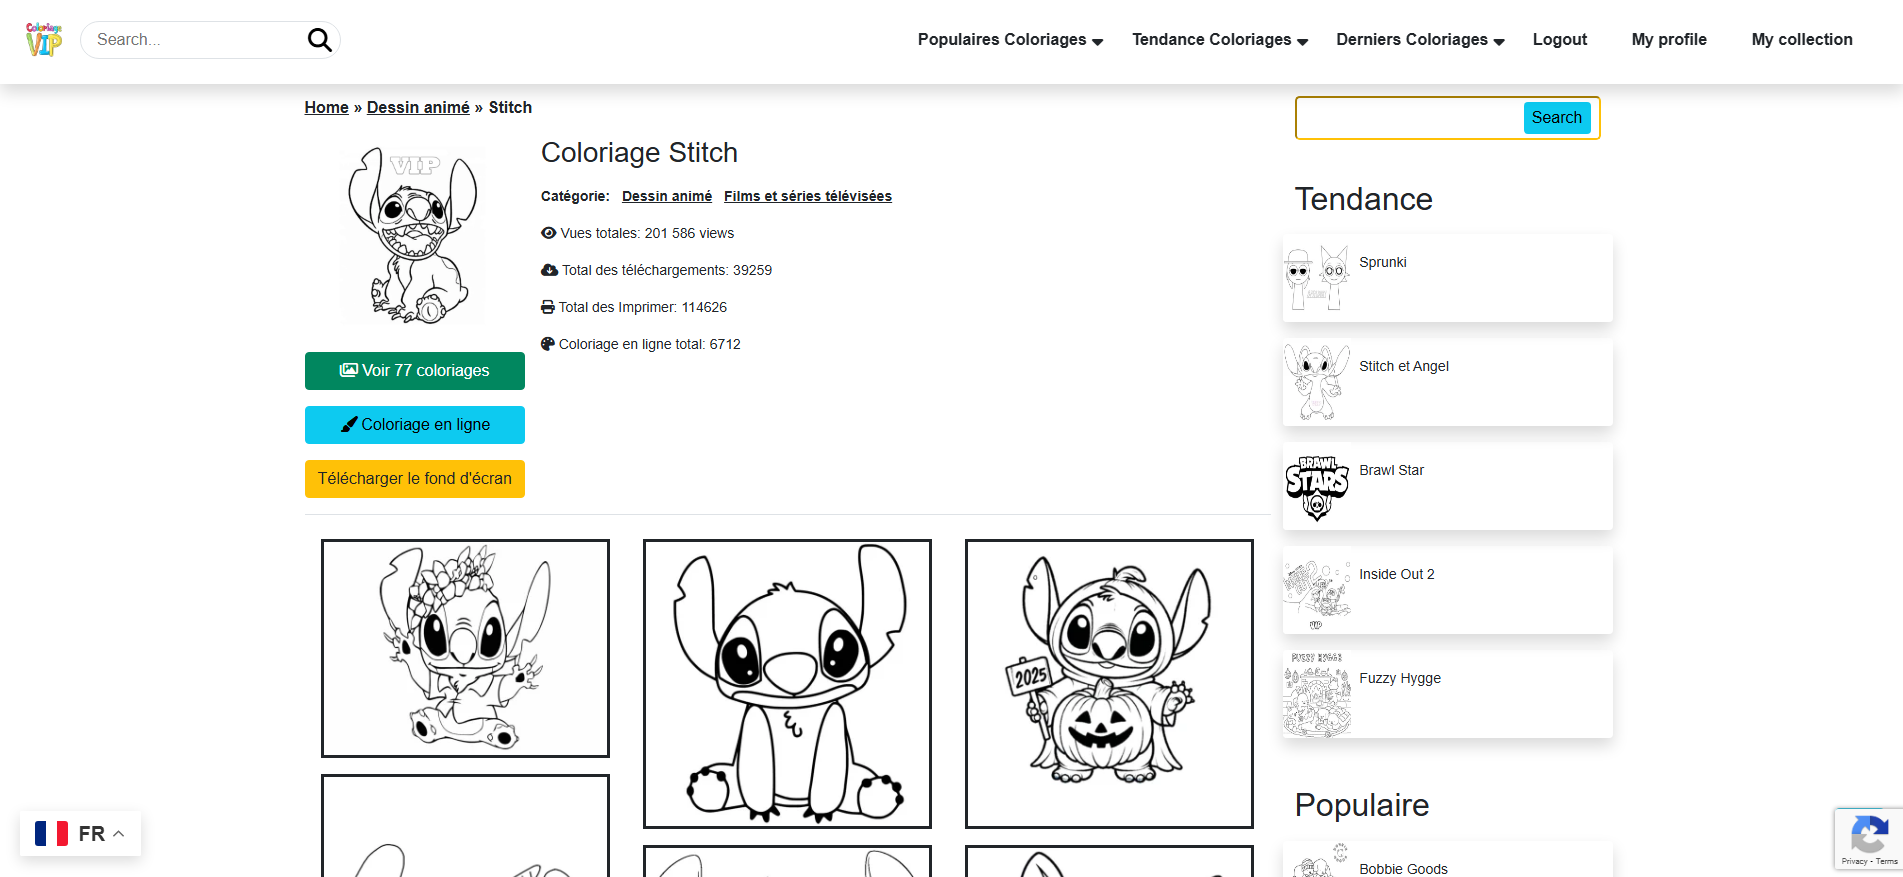Screen dimensions: 1903x877
Task: Go to Home breadcrumb link
Action: 326,107
